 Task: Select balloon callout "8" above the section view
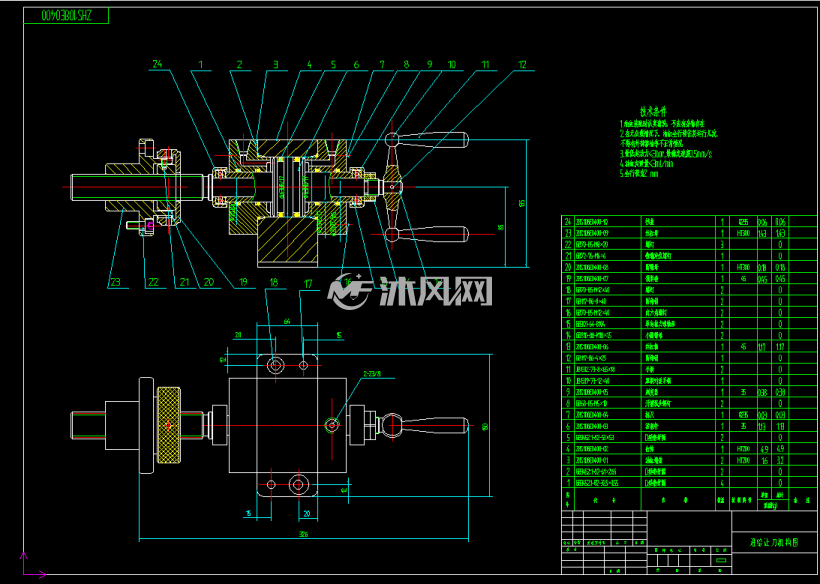(x=406, y=65)
